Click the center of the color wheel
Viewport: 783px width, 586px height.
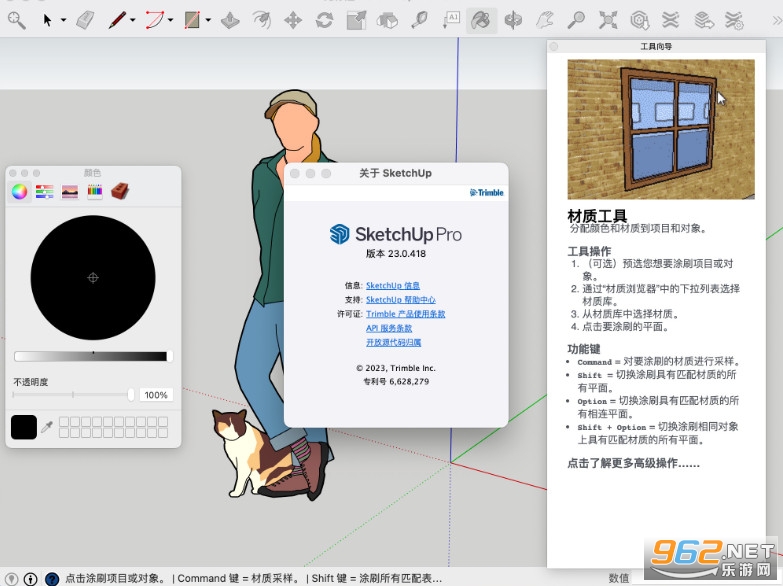point(93,278)
